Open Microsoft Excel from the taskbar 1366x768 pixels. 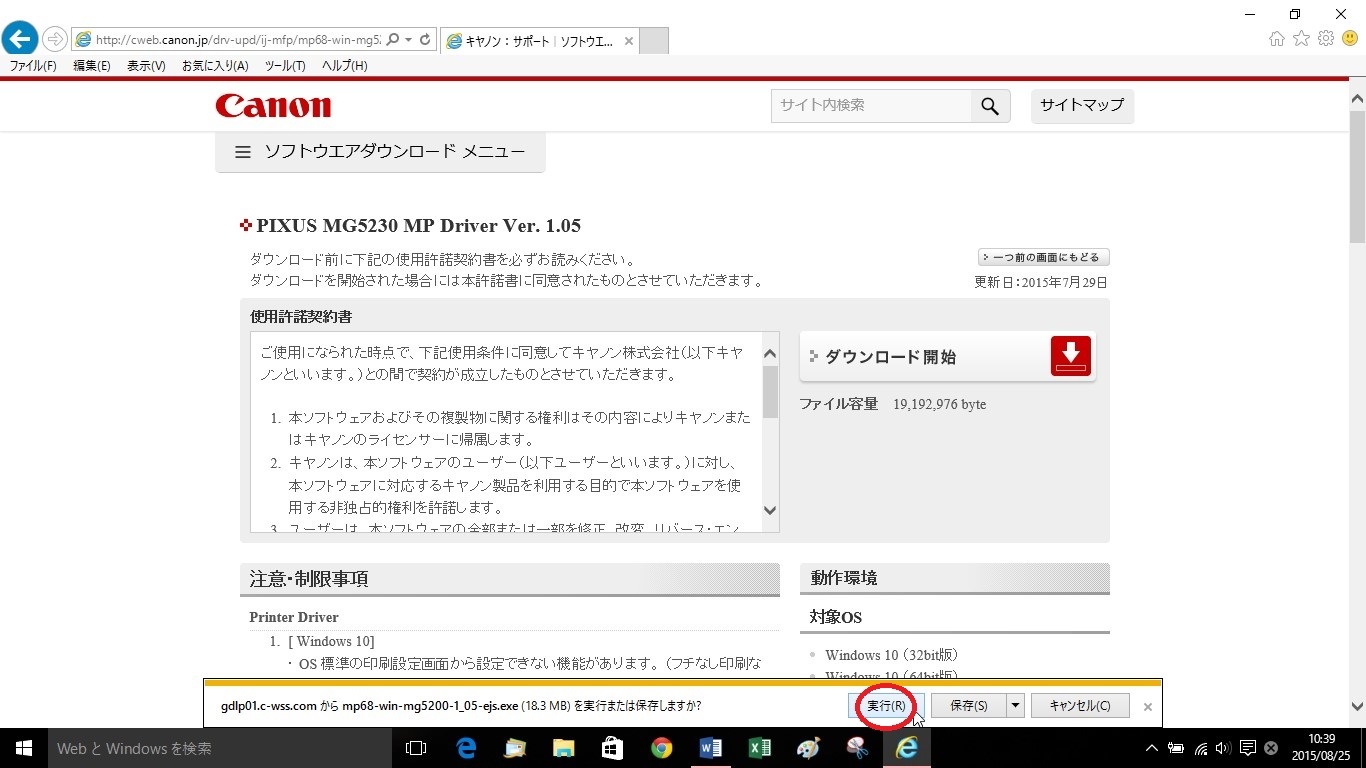tap(760, 748)
